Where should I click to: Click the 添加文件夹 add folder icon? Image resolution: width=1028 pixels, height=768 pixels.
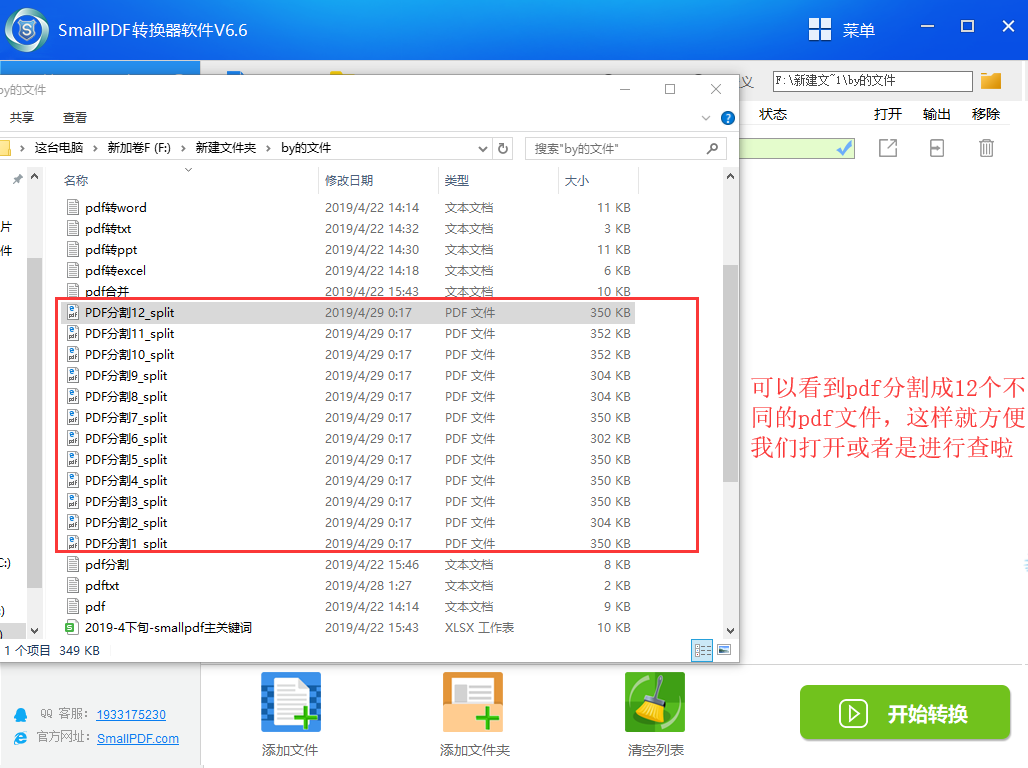[473, 702]
